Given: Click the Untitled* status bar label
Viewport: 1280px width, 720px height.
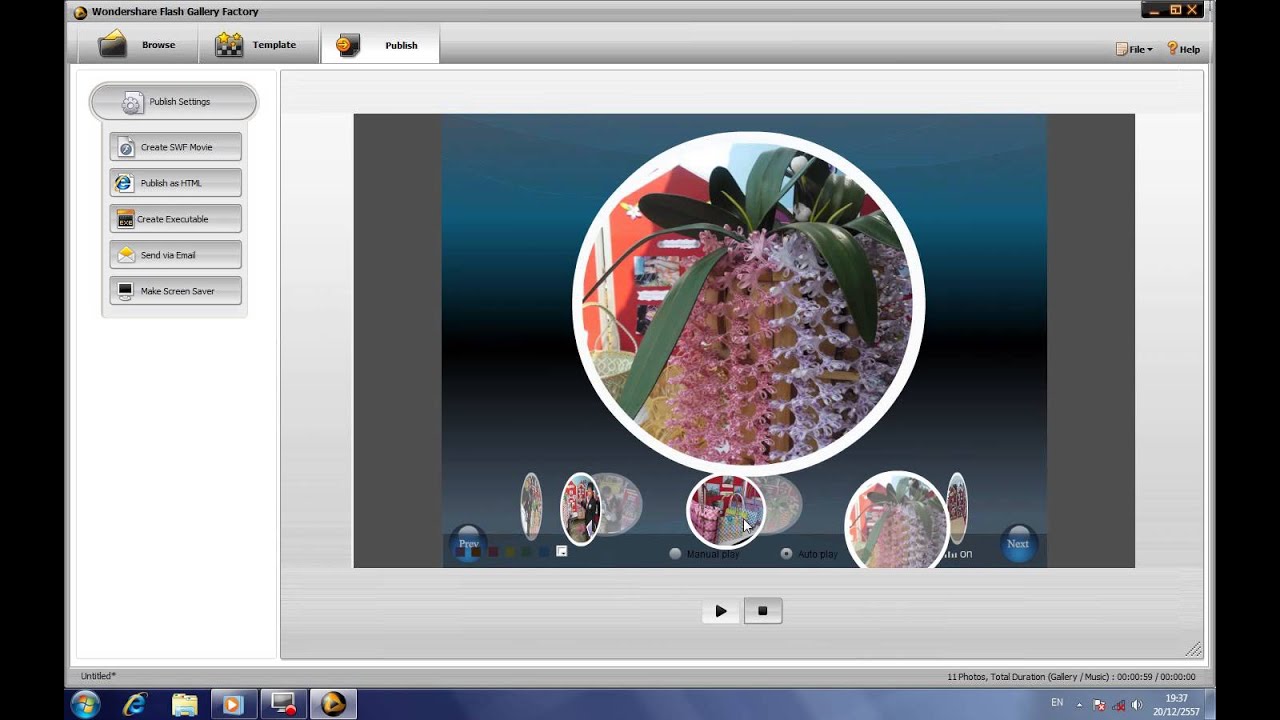Looking at the screenshot, I should (98, 677).
